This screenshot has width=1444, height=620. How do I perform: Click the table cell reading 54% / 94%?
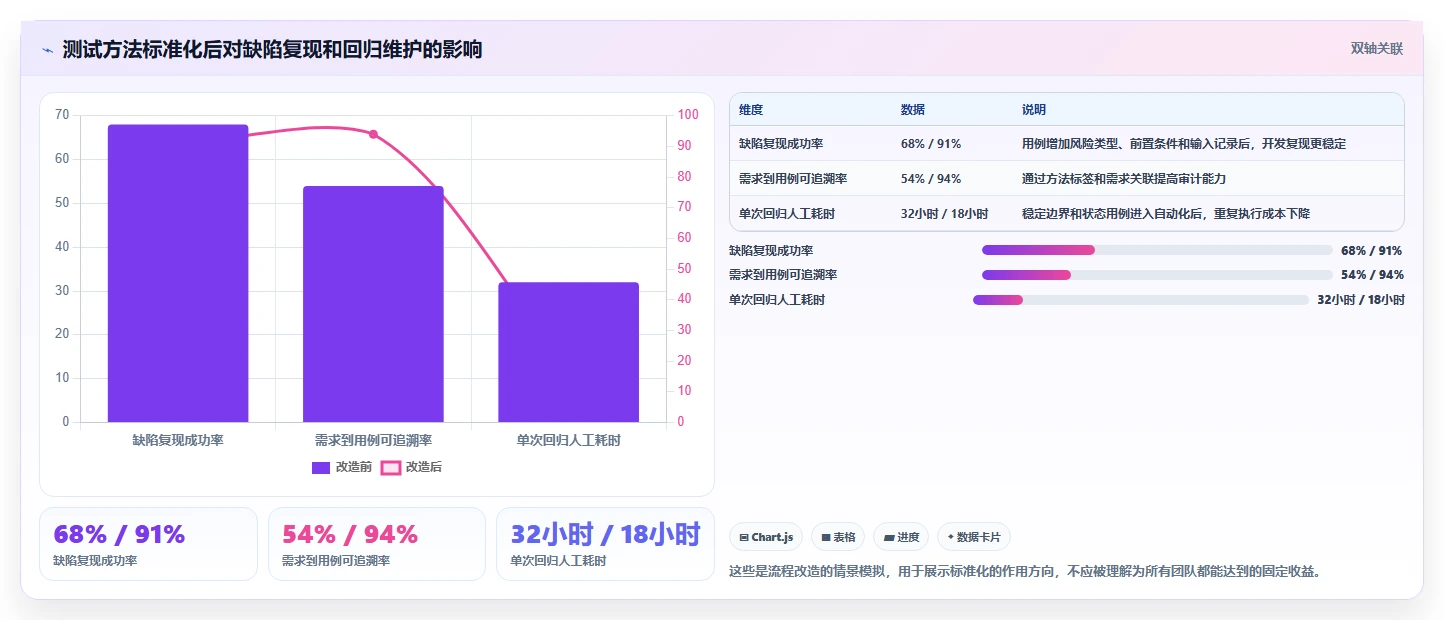(x=931, y=178)
